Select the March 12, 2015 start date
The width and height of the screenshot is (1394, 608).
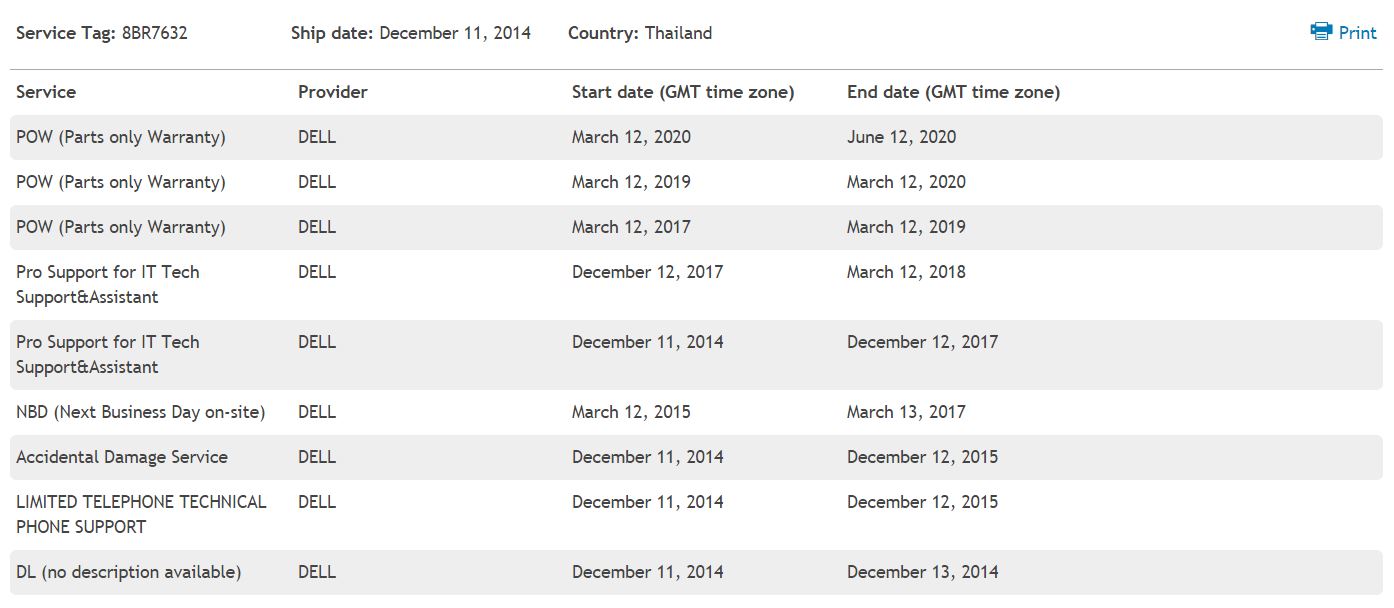[631, 412]
